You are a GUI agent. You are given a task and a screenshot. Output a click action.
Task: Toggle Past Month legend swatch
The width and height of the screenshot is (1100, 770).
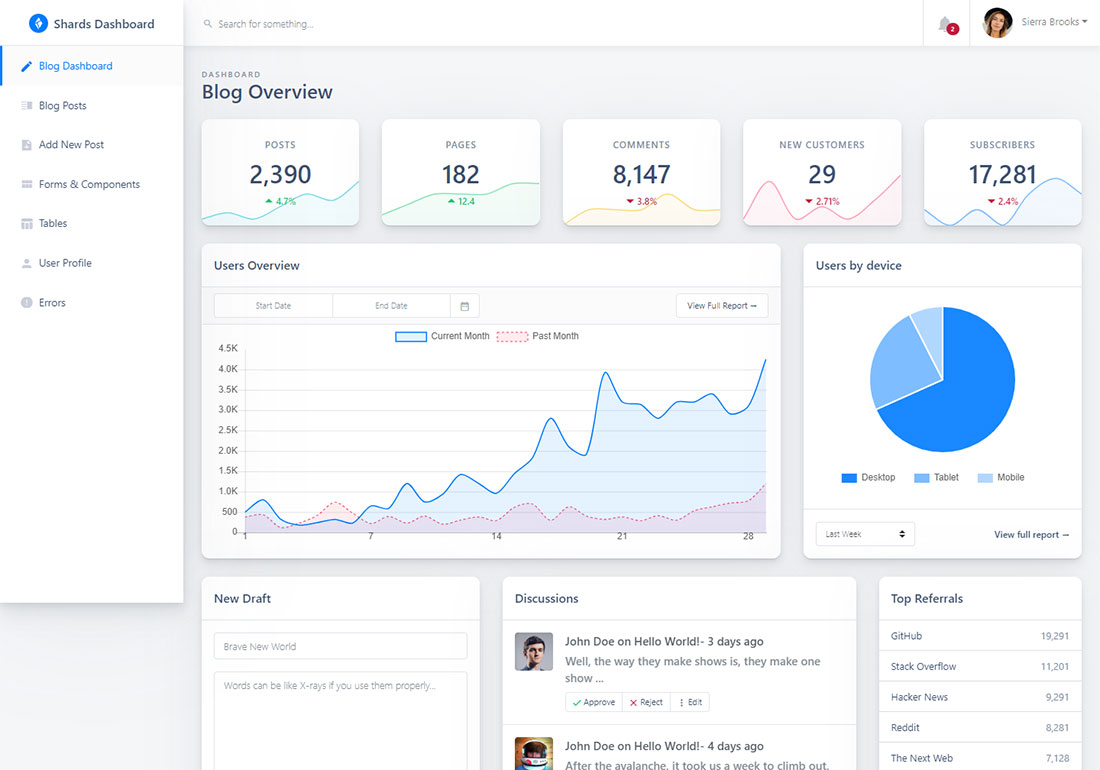512,337
